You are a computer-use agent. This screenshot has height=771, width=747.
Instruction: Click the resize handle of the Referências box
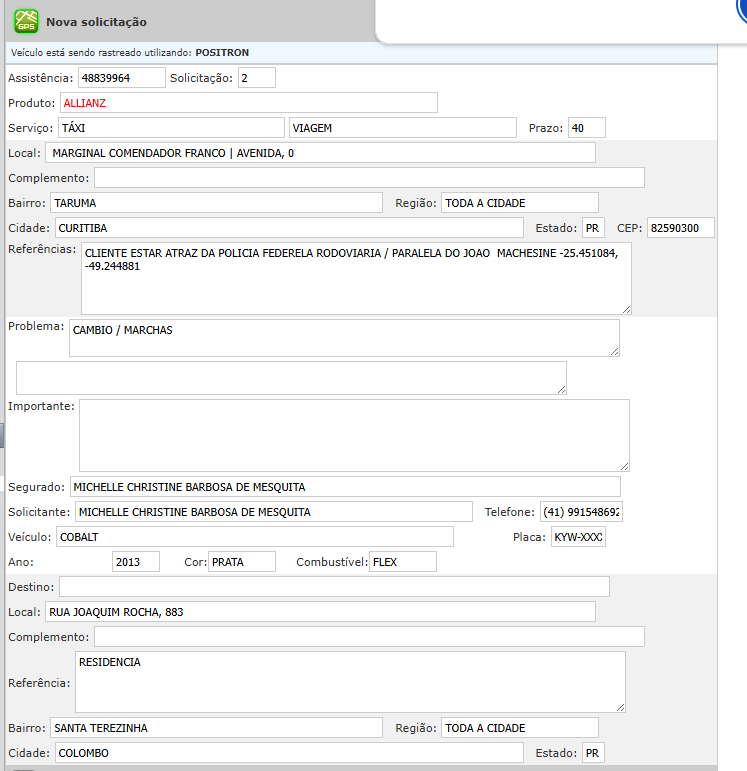click(x=626, y=309)
